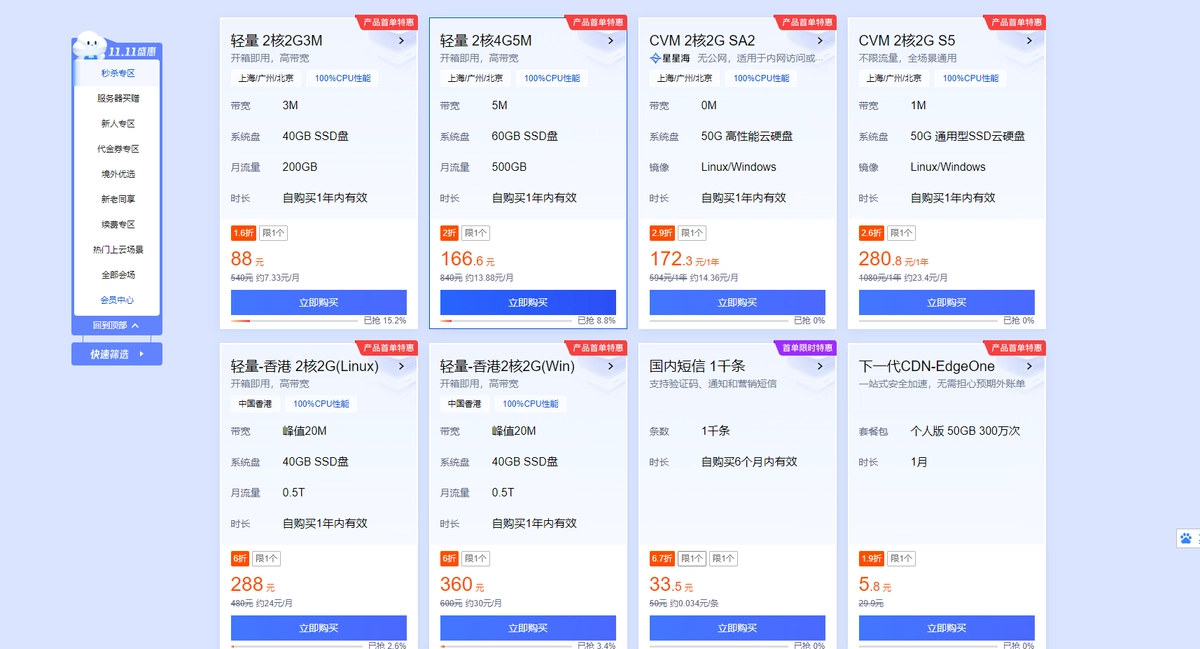Click the 个人版 50GB 300万次 value
Viewport: 1200px width, 649px height.
pyautogui.click(x=965, y=431)
